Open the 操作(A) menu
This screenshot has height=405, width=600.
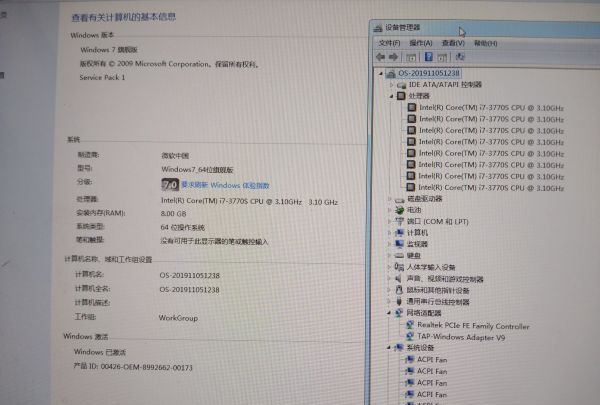pyautogui.click(x=421, y=43)
